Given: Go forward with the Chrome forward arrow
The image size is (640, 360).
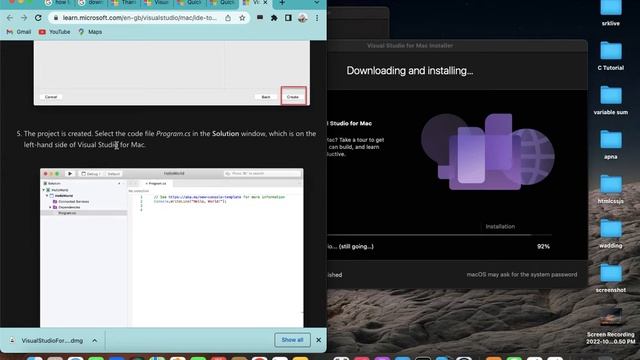Looking at the screenshot, I should (x=24, y=18).
